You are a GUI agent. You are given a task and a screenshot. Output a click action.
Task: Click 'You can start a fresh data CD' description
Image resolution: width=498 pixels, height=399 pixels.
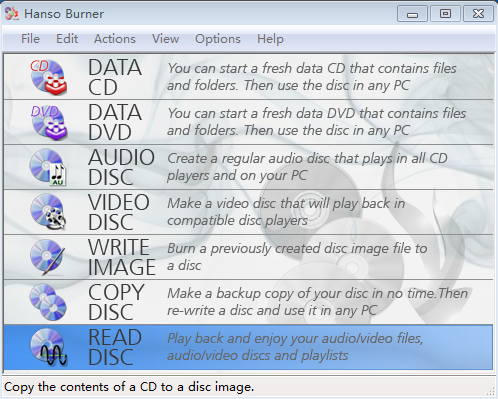(312, 77)
